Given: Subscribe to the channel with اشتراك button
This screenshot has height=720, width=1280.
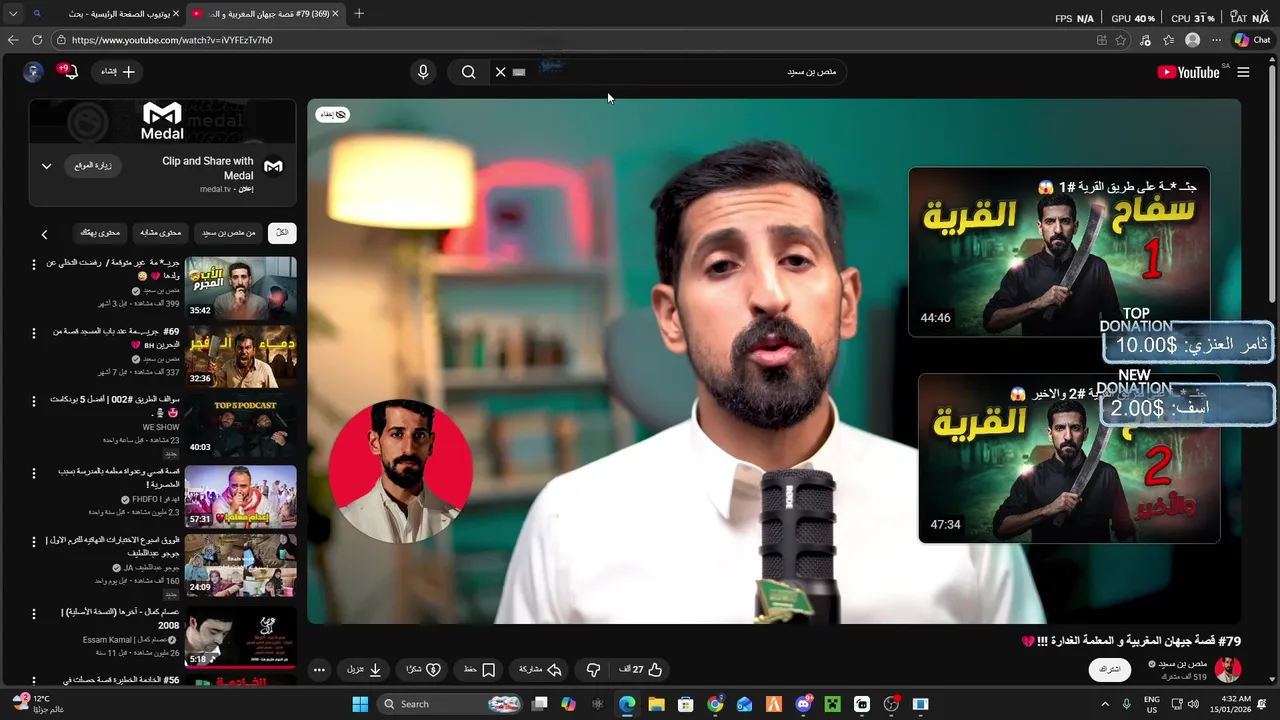Looking at the screenshot, I should [x=1110, y=669].
